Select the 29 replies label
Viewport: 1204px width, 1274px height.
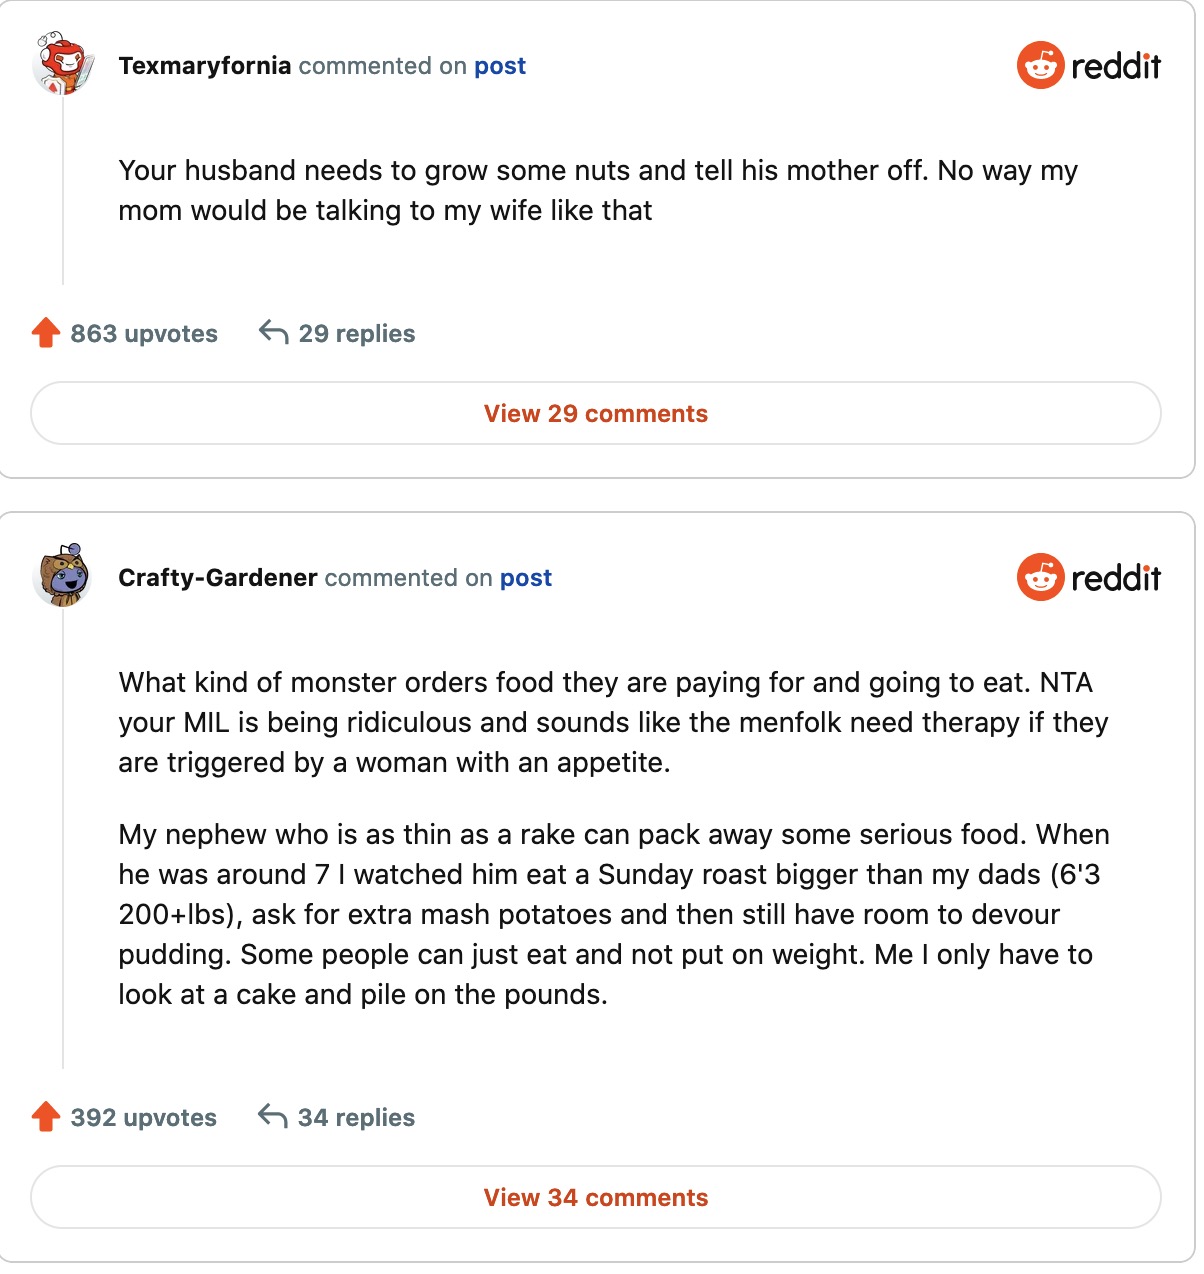pyautogui.click(x=357, y=334)
